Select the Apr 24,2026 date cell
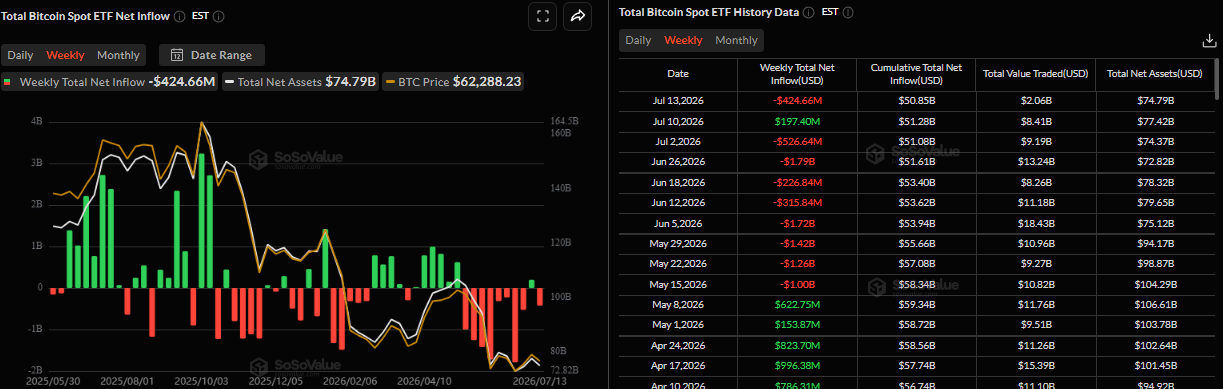This screenshot has height=389, width=1223. click(x=677, y=345)
